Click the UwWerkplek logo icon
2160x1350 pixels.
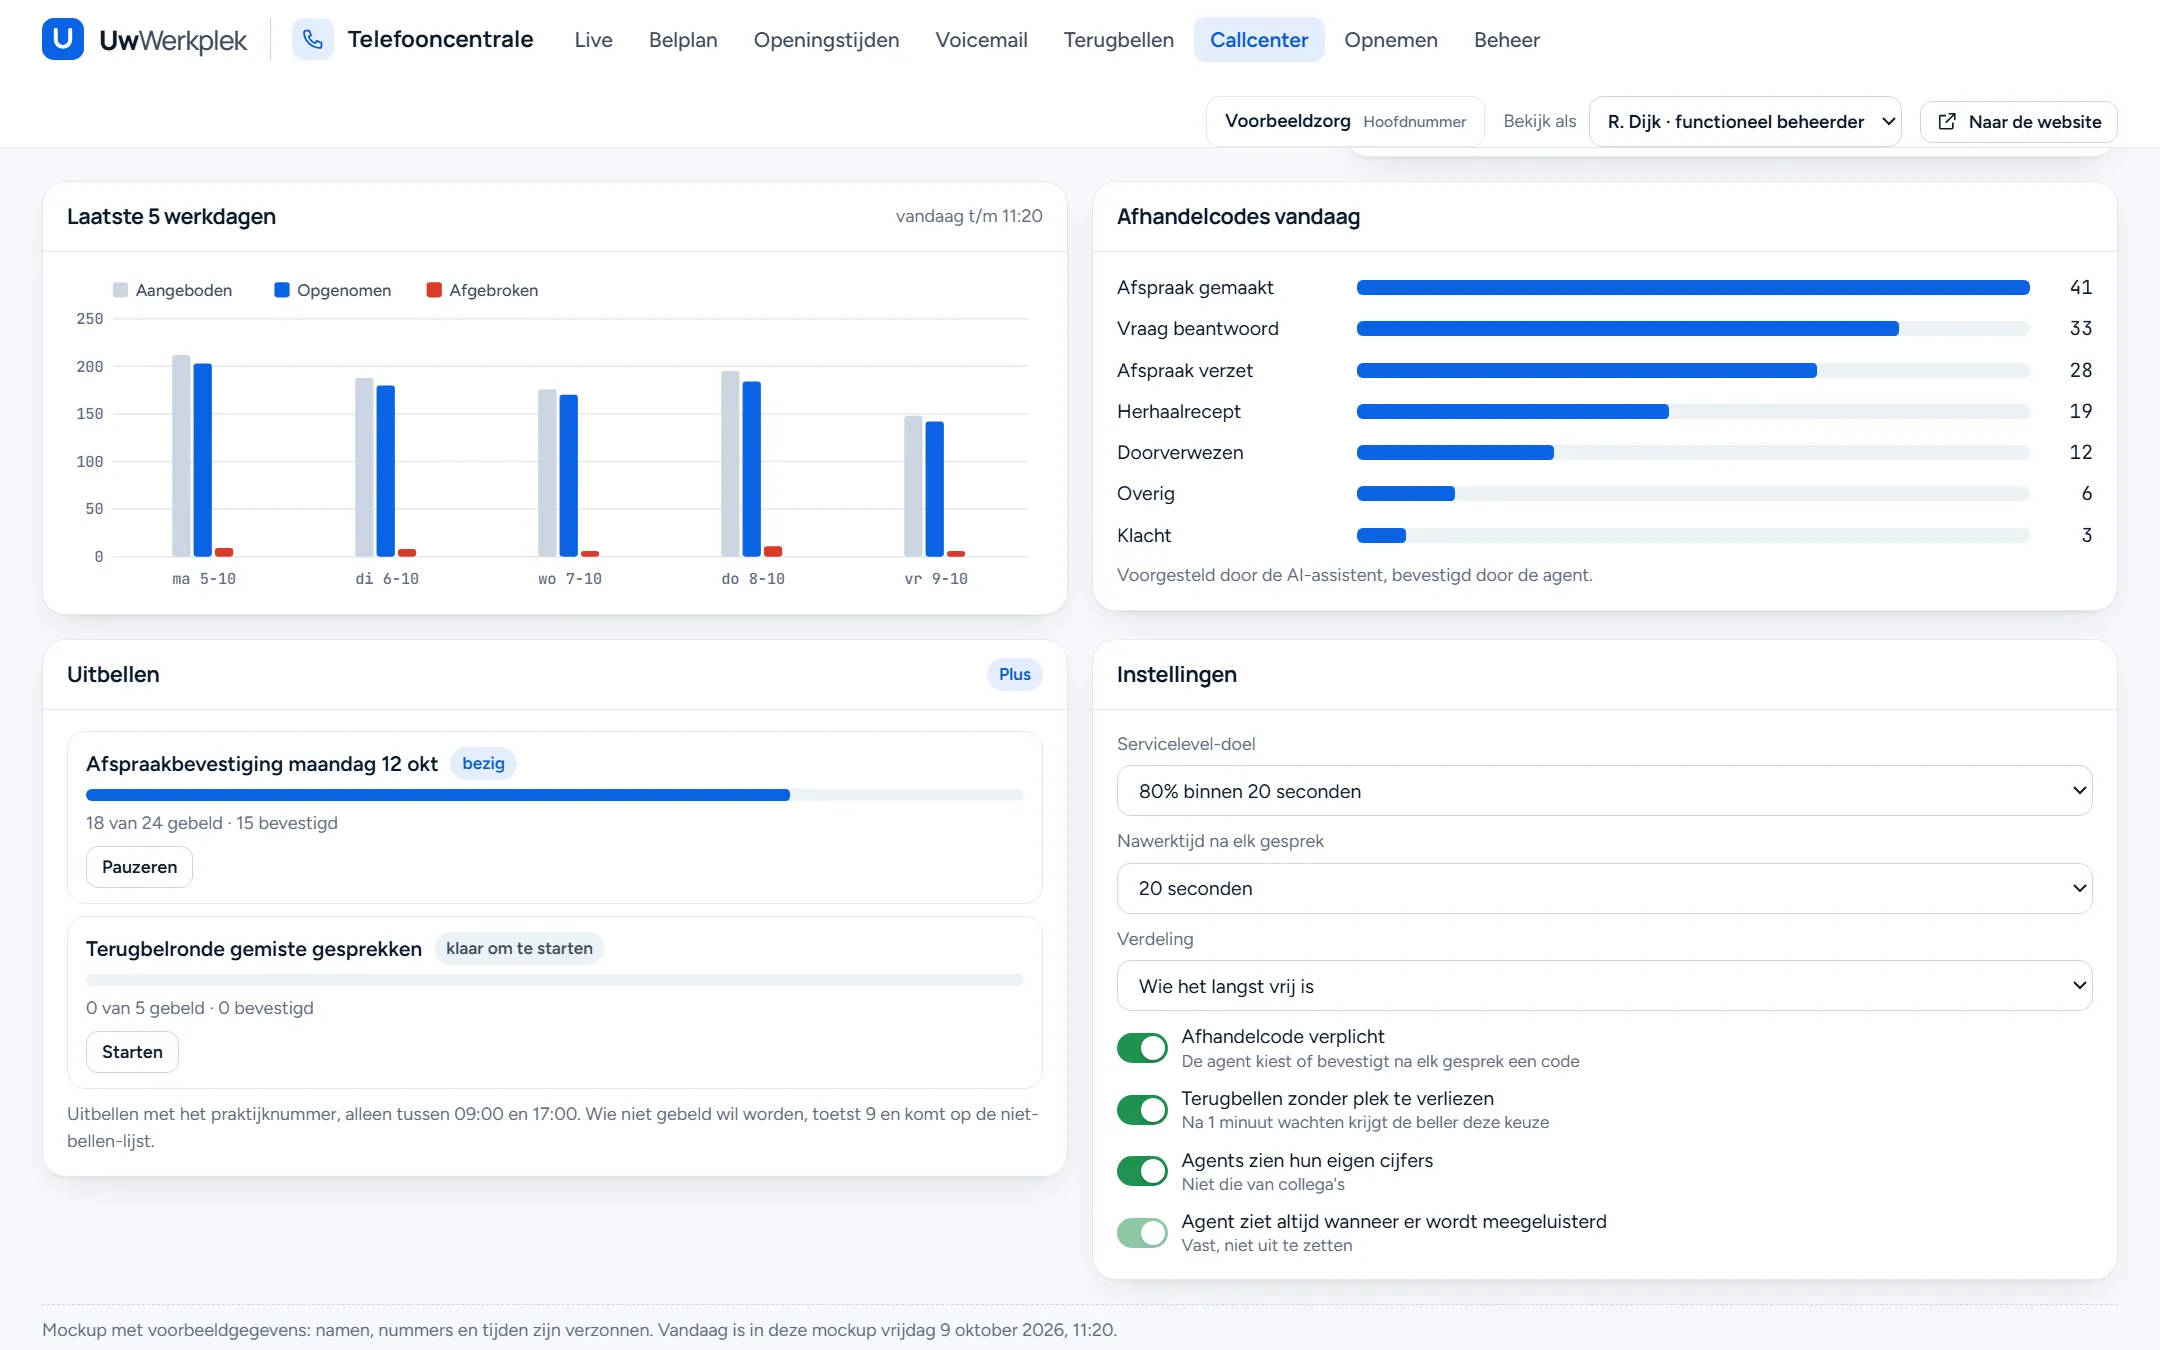63,40
